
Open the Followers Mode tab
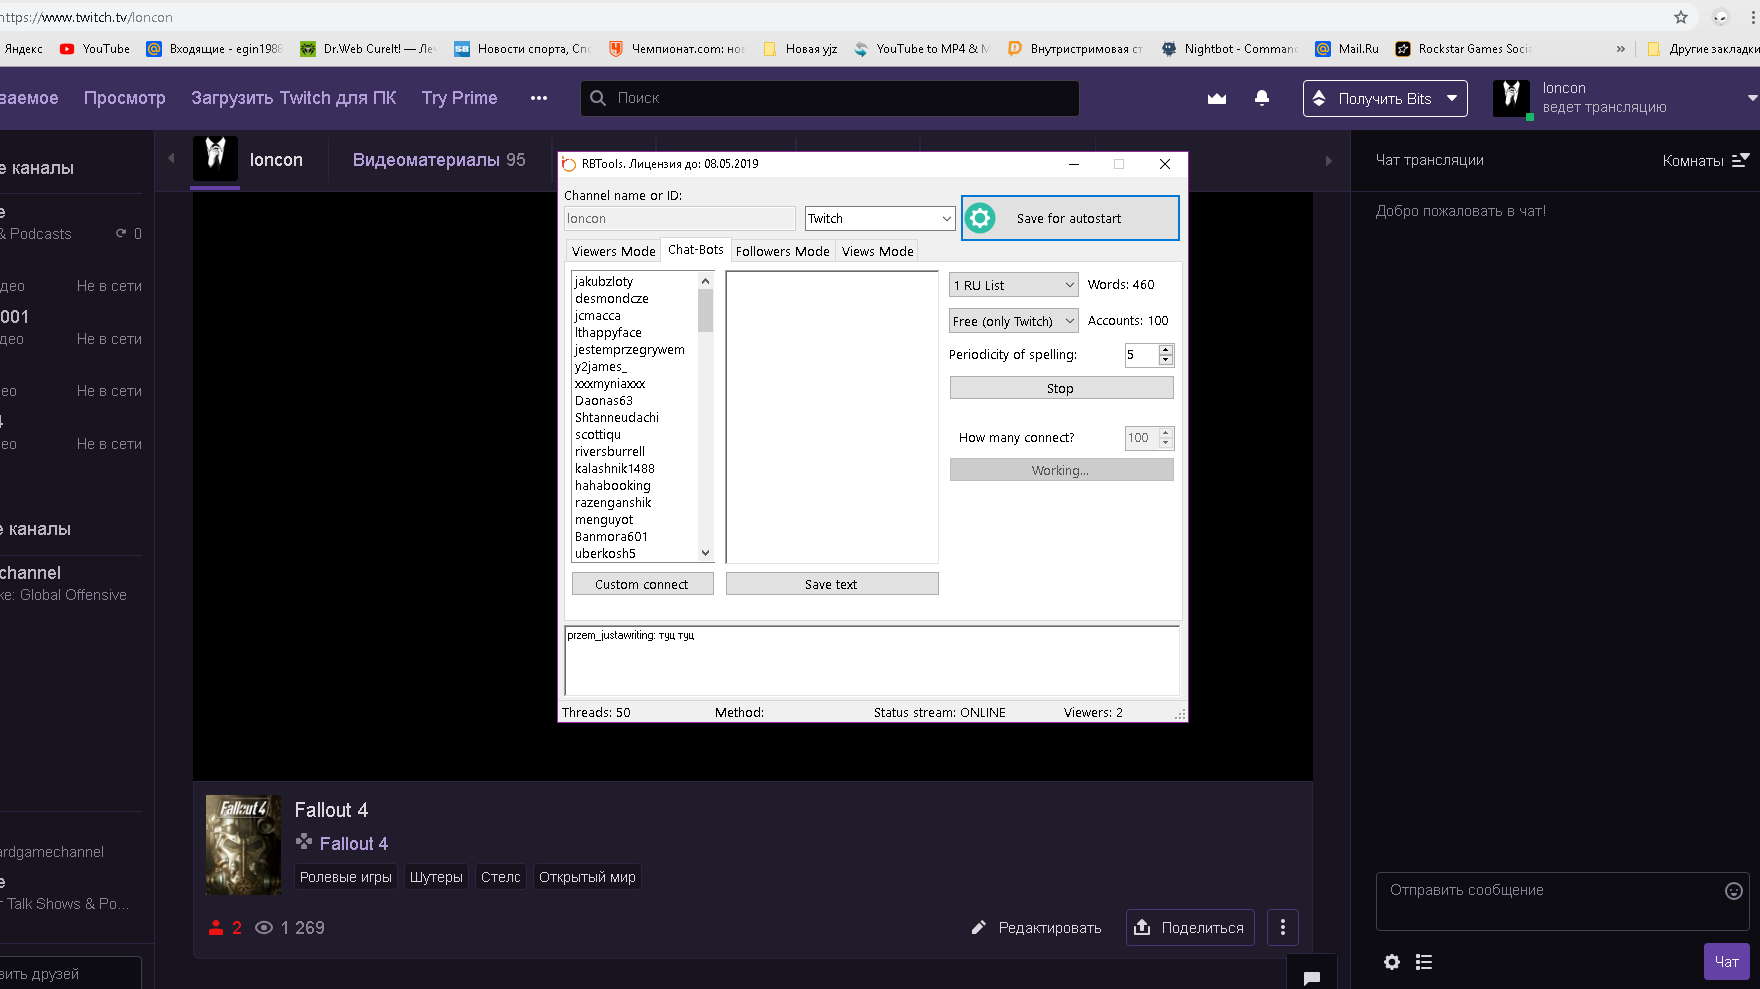point(782,252)
